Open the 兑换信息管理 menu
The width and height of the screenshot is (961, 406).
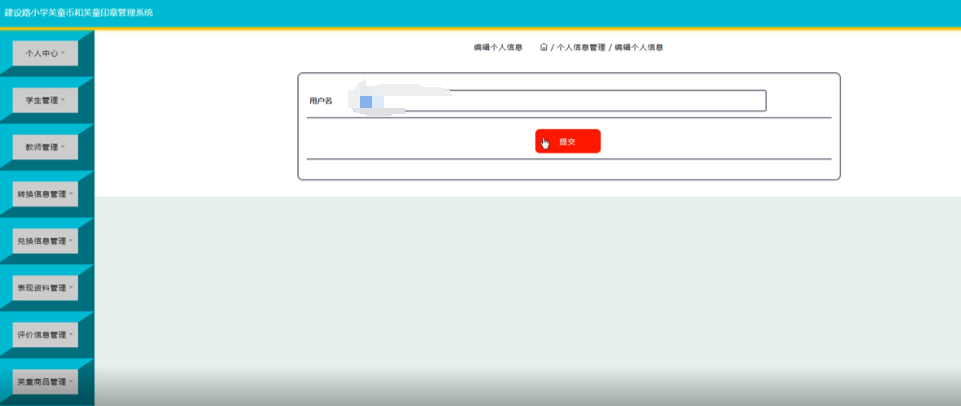pos(45,241)
